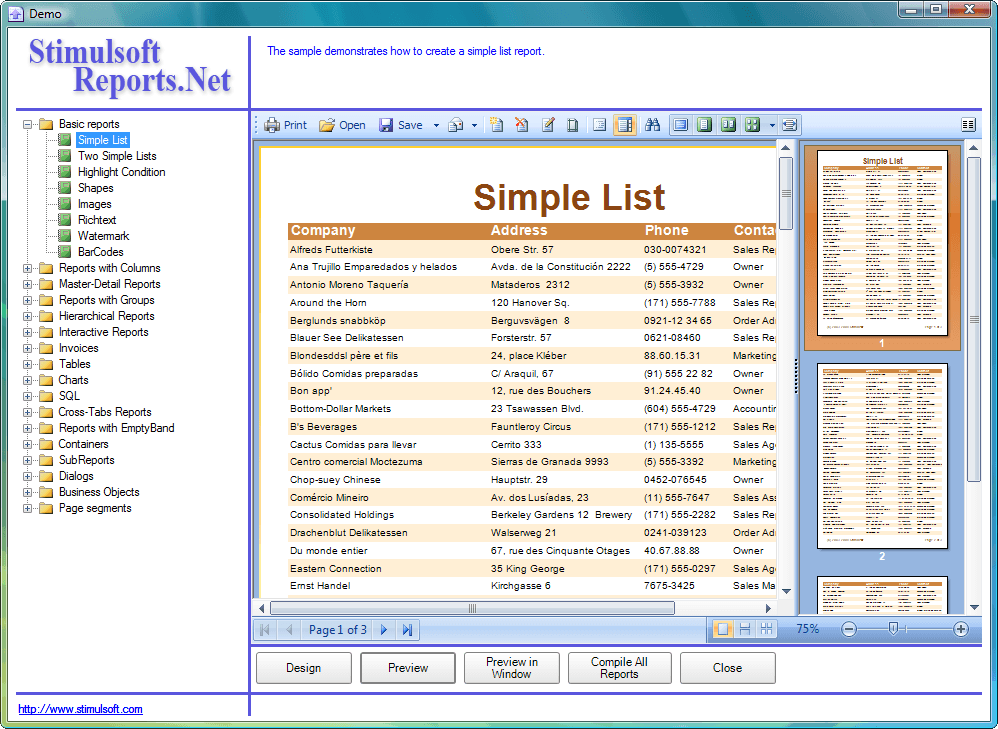Click the Charts folder icon

tap(46, 380)
